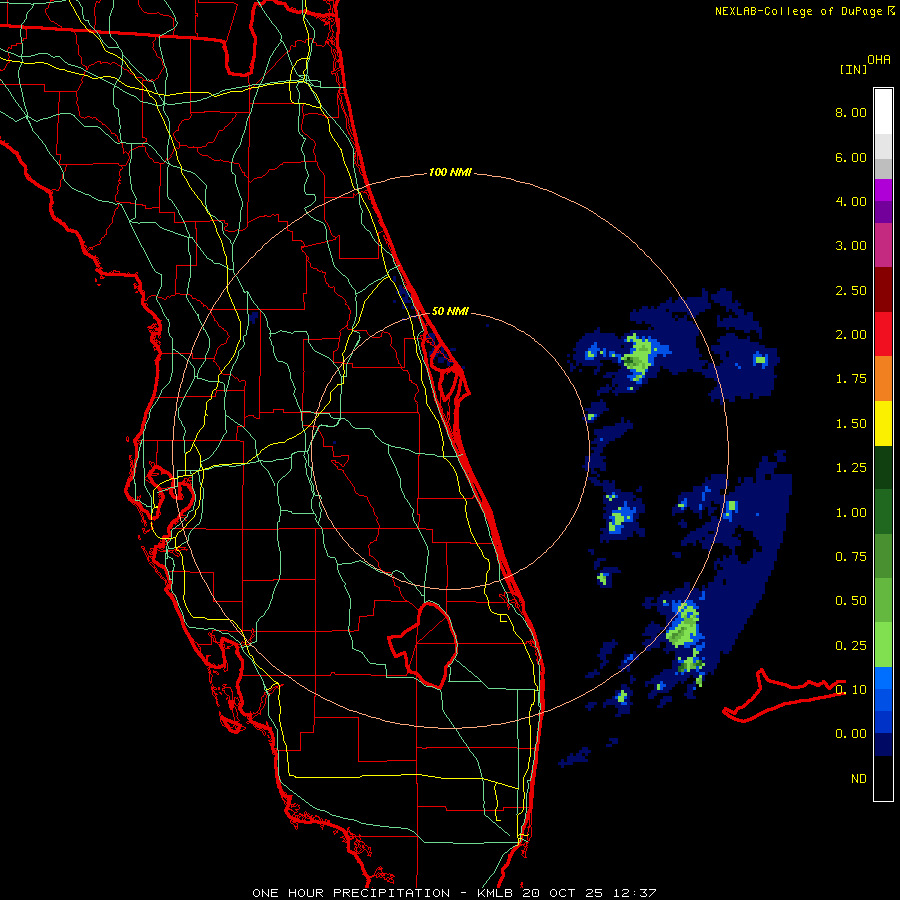Viewport: 900px width, 900px height.
Task: Click the 50 NMI range ring label
Action: (450, 311)
